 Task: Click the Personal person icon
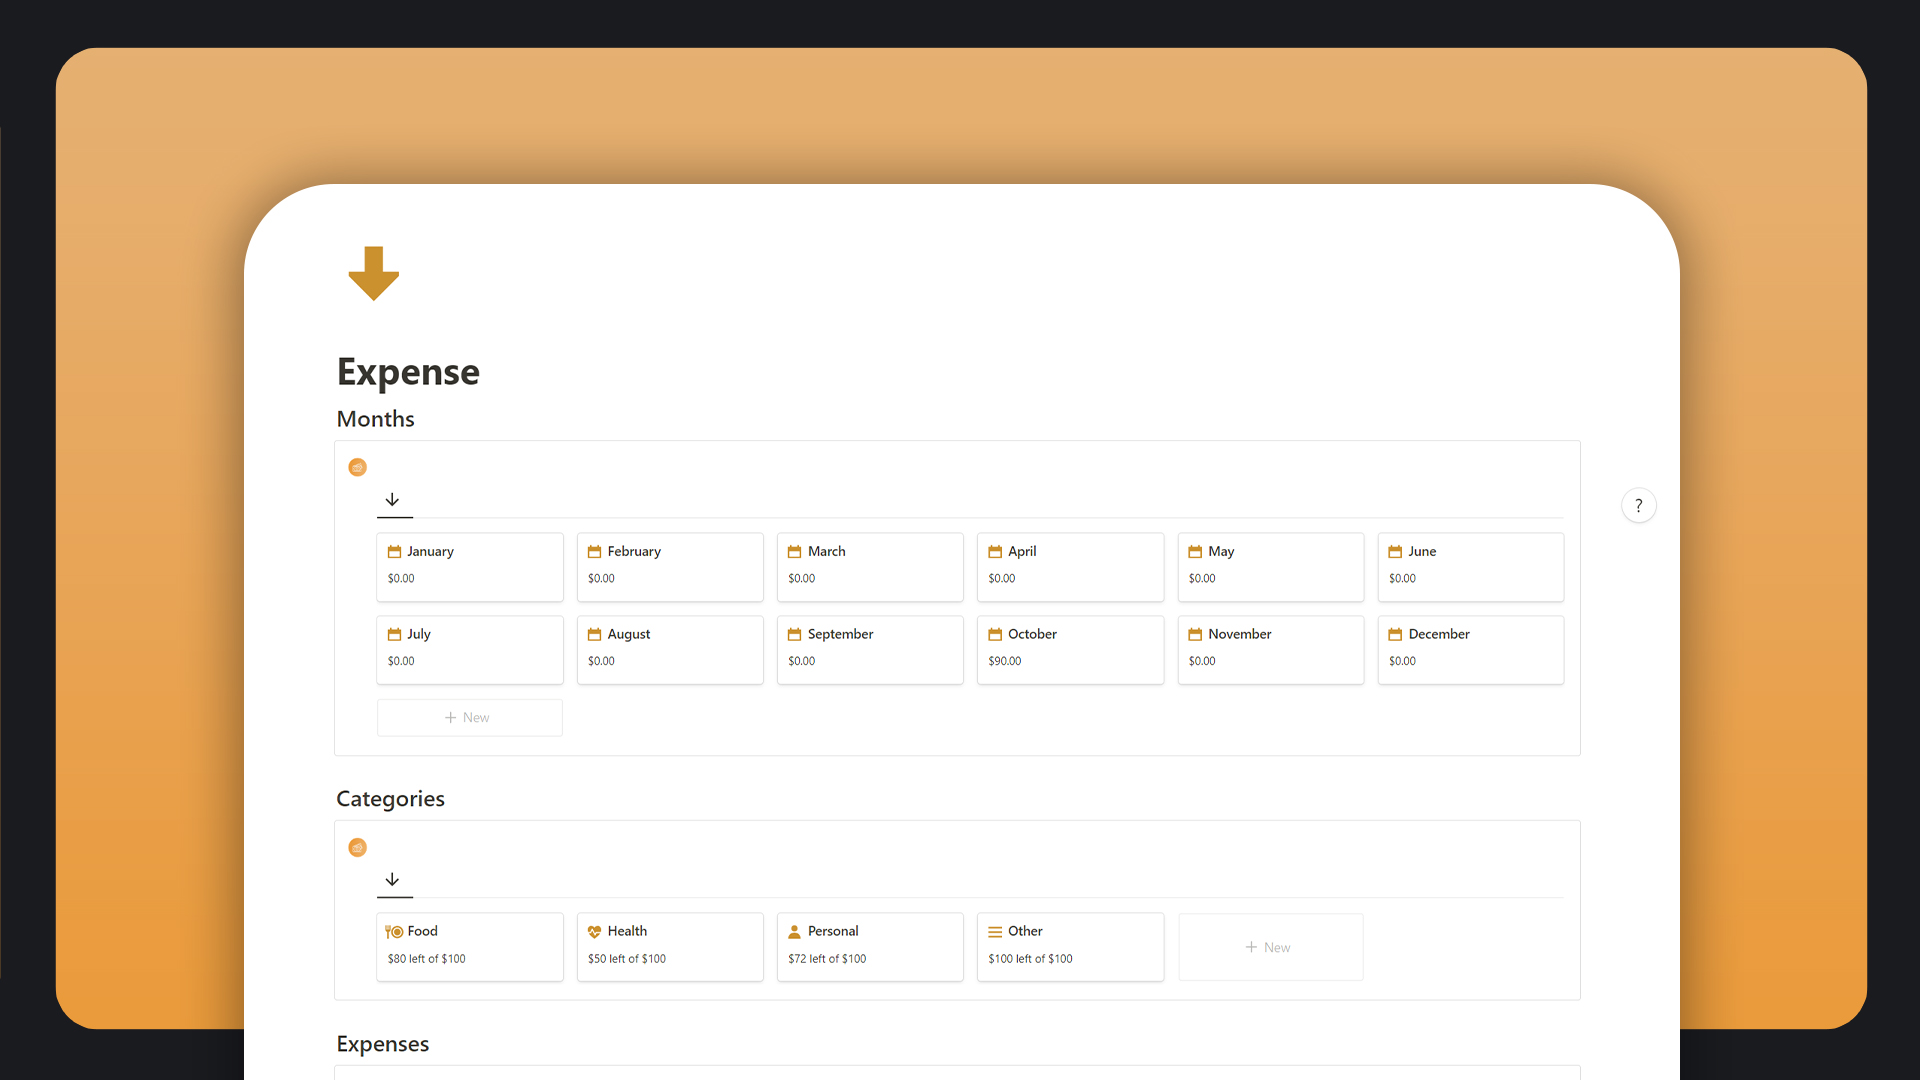pos(794,931)
